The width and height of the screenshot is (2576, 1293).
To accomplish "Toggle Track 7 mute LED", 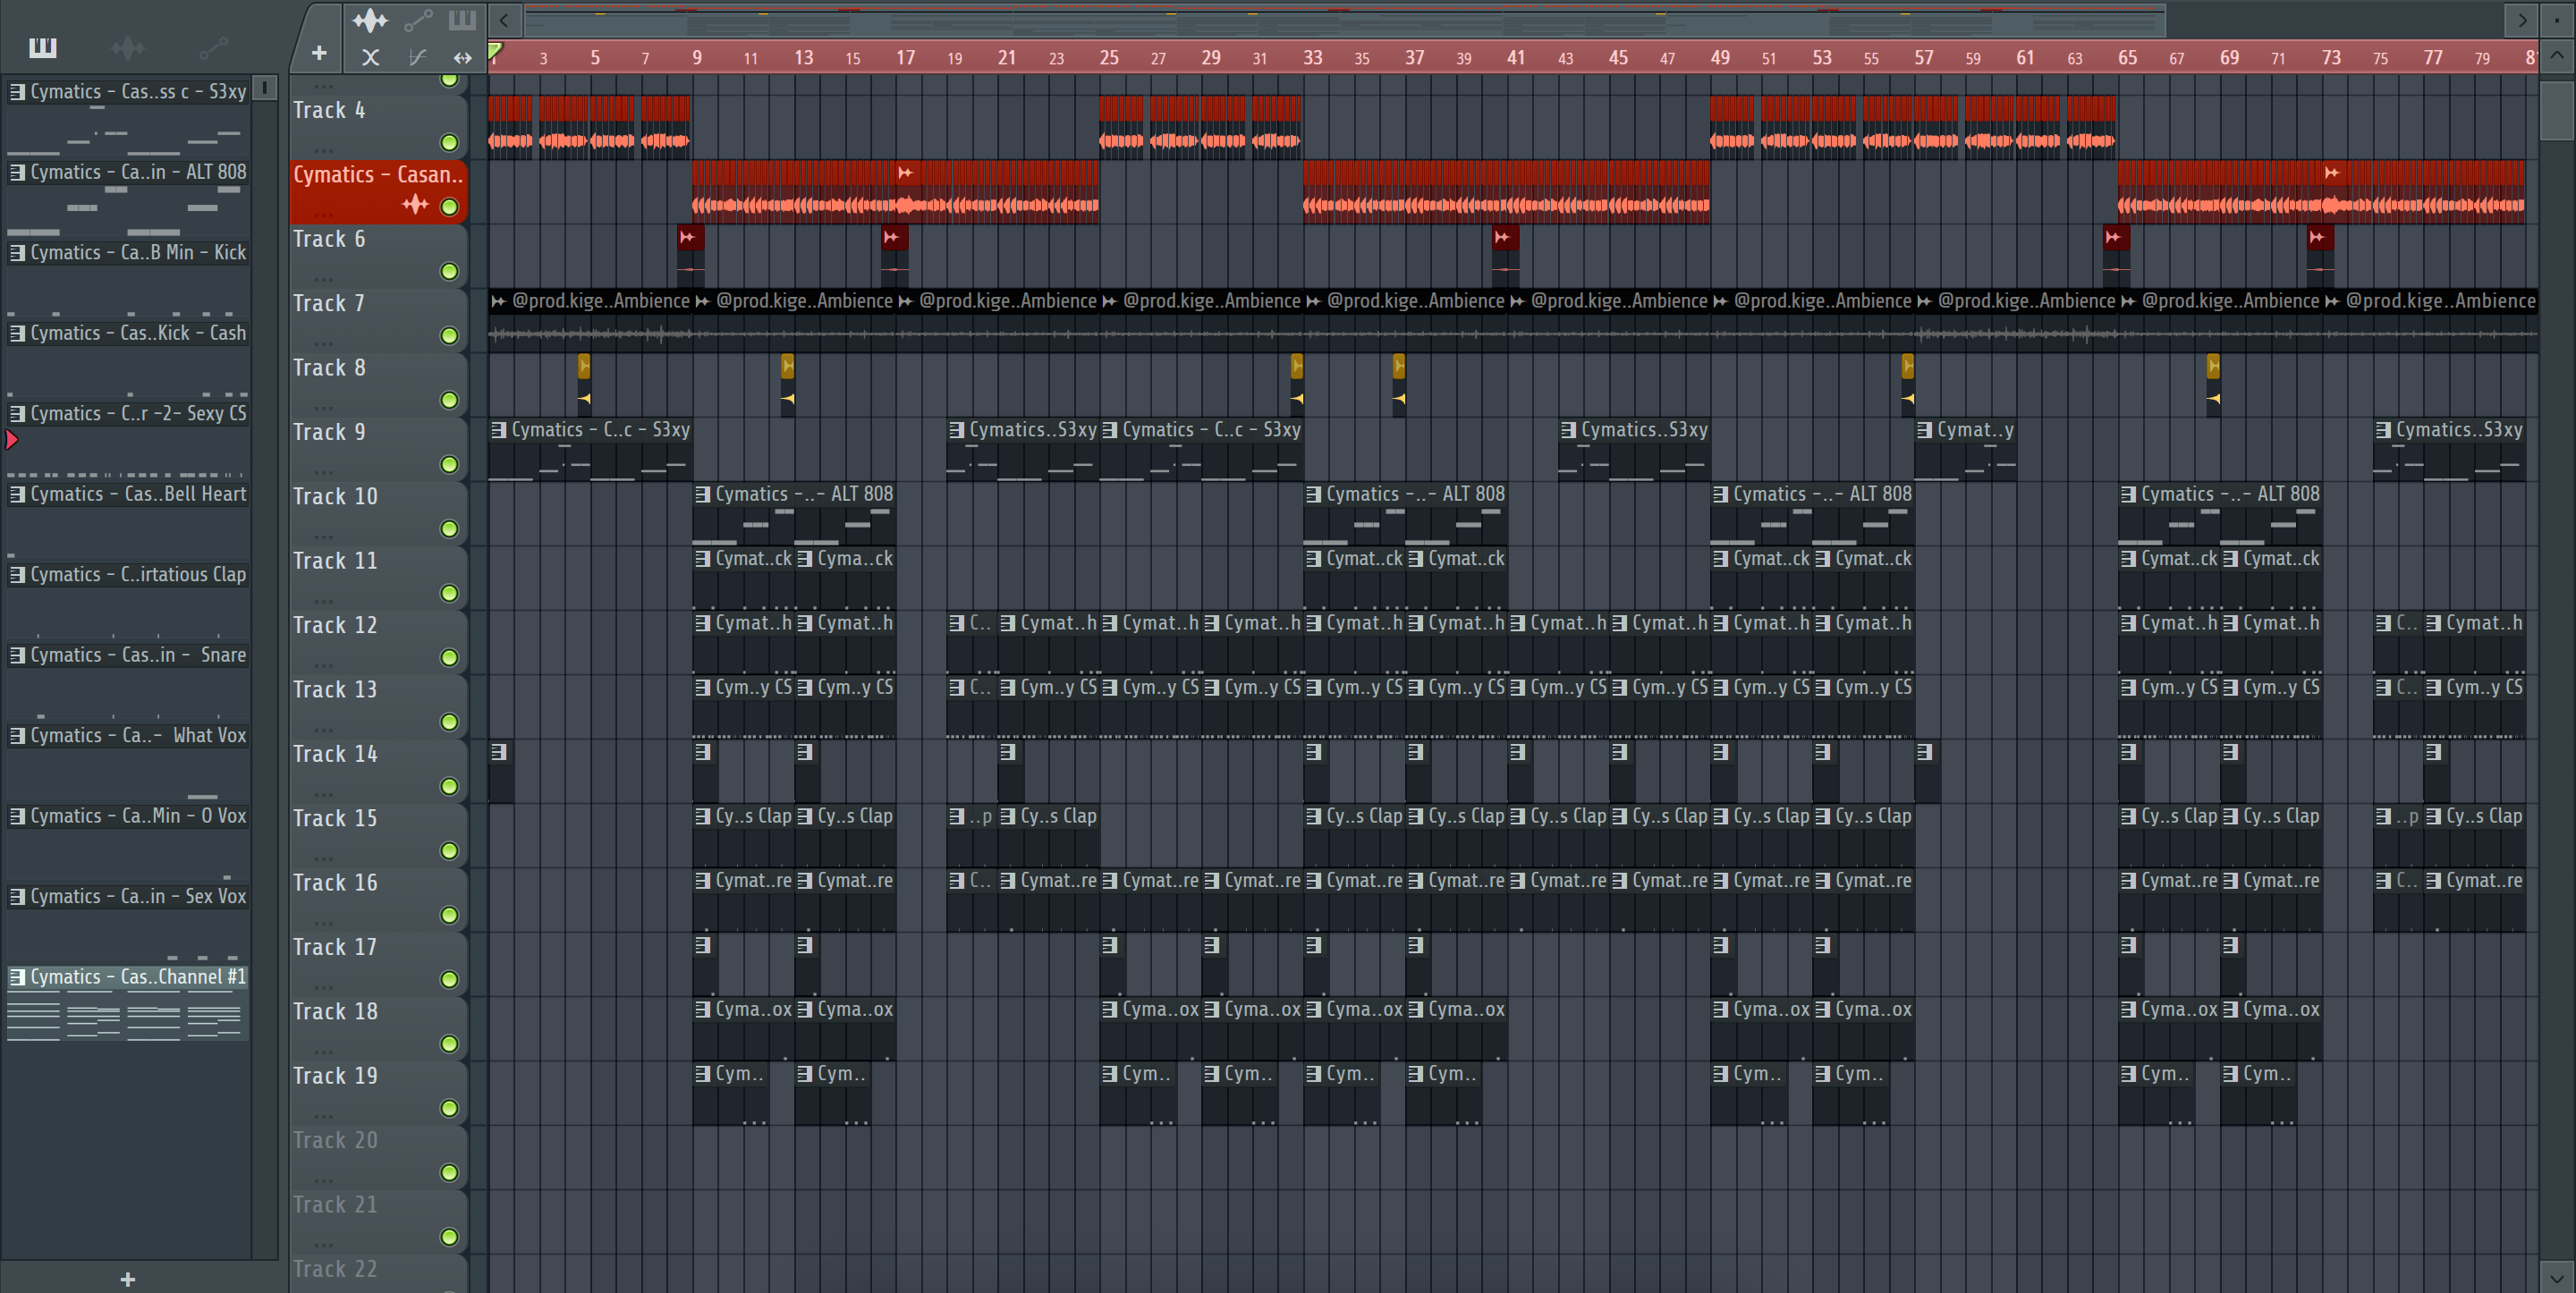I will (x=449, y=335).
